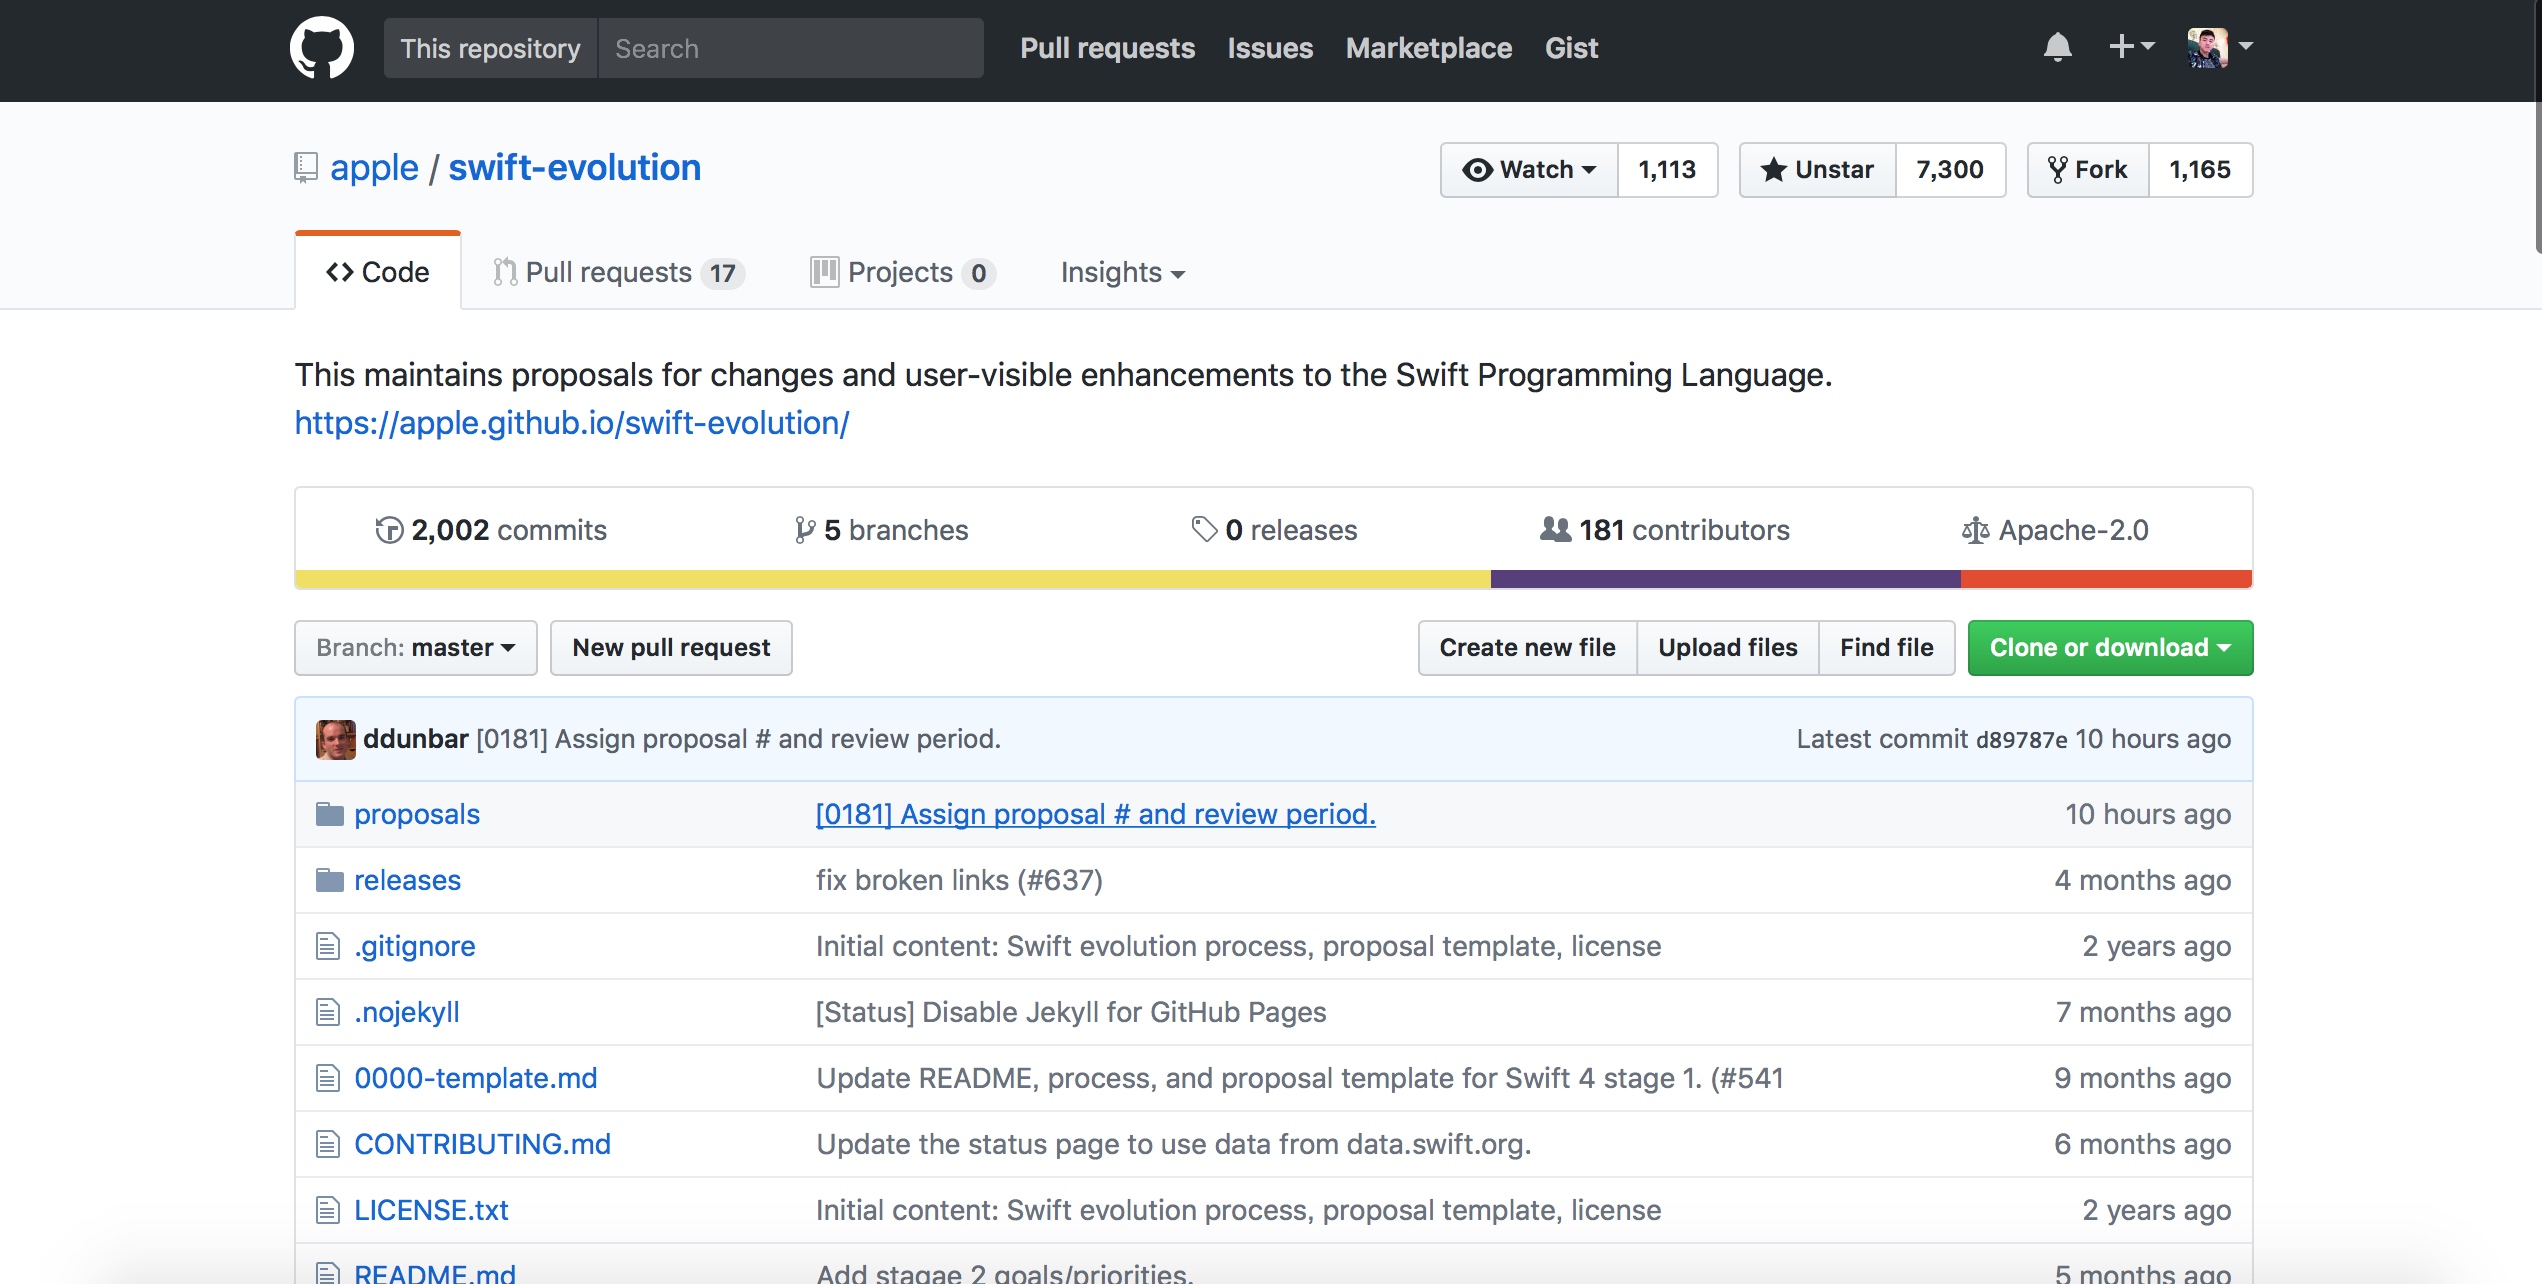Open the Watch subscription dropdown

click(x=1529, y=170)
